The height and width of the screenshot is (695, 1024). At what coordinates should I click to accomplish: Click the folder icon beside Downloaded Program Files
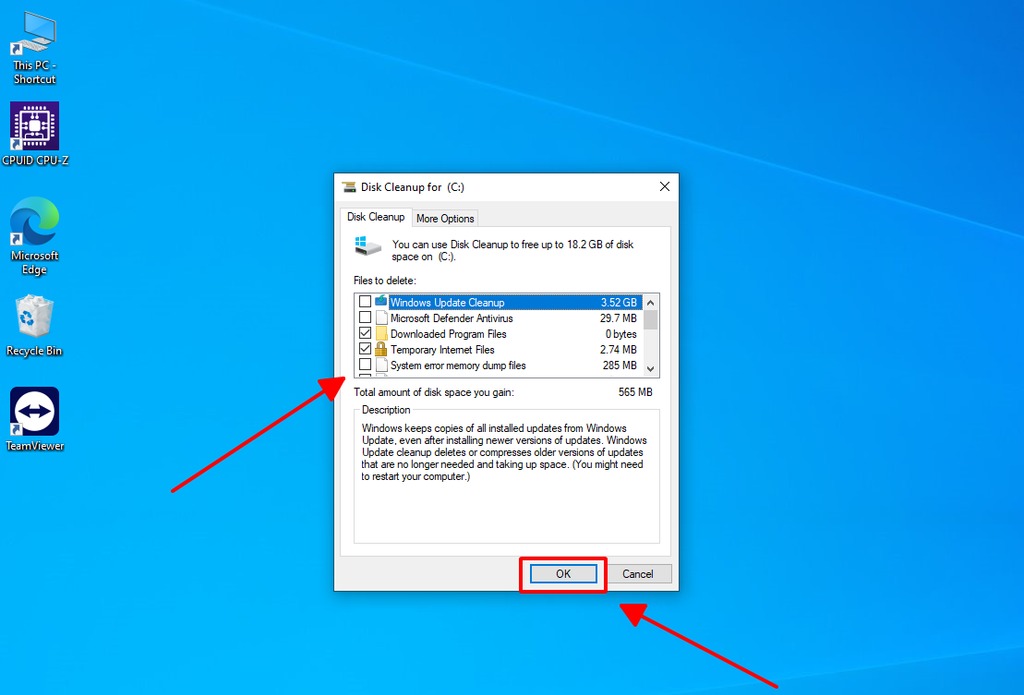[x=381, y=334]
